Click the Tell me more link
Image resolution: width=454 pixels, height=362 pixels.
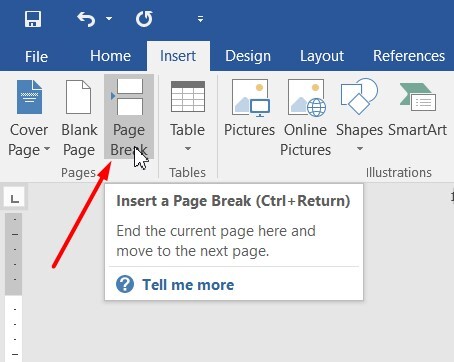click(x=188, y=285)
